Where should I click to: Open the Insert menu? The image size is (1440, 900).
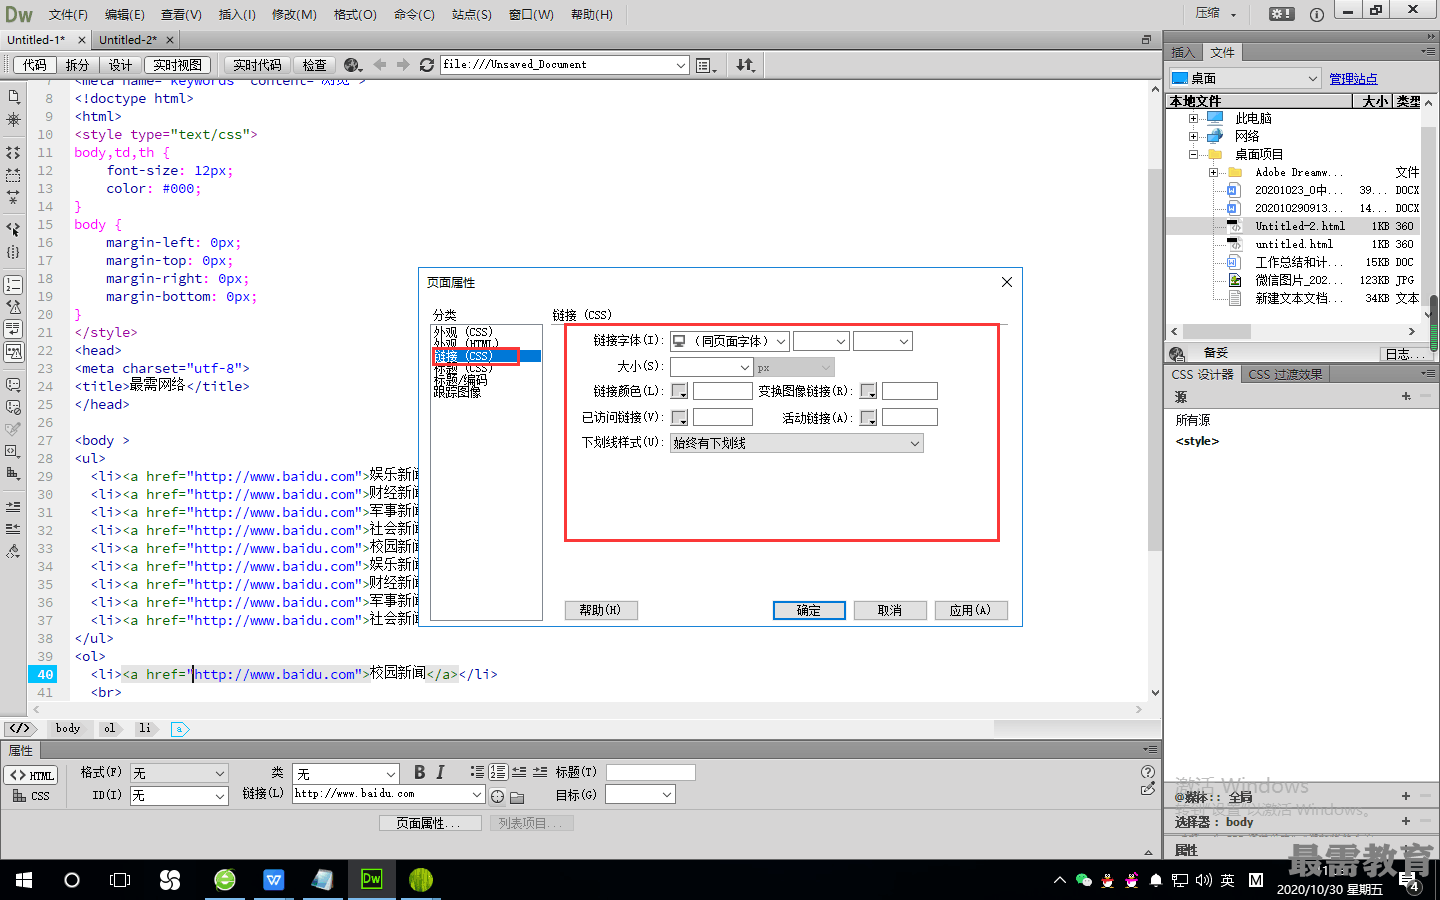tap(237, 14)
